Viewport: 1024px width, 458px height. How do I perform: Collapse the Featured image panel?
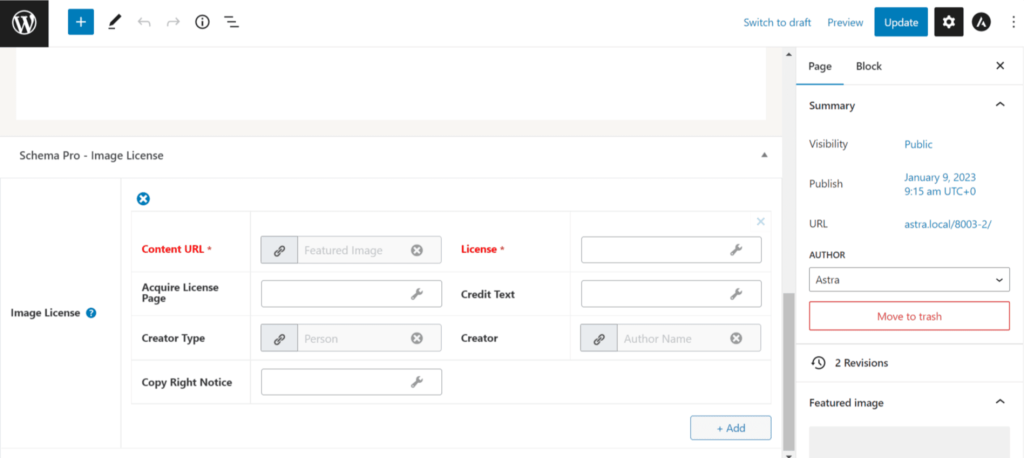[999, 402]
